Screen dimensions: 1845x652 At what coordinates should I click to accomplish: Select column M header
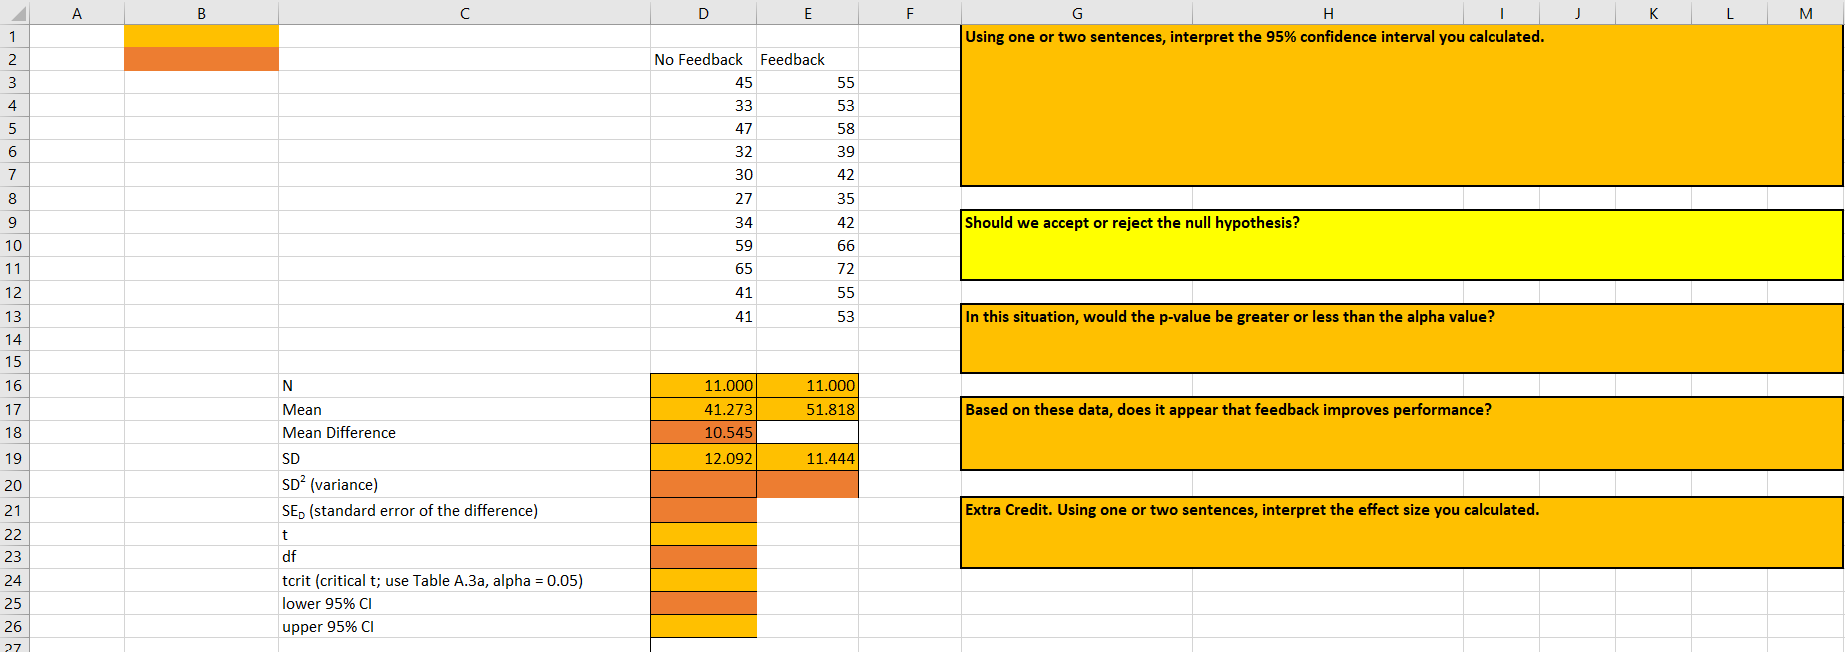(x=1805, y=12)
